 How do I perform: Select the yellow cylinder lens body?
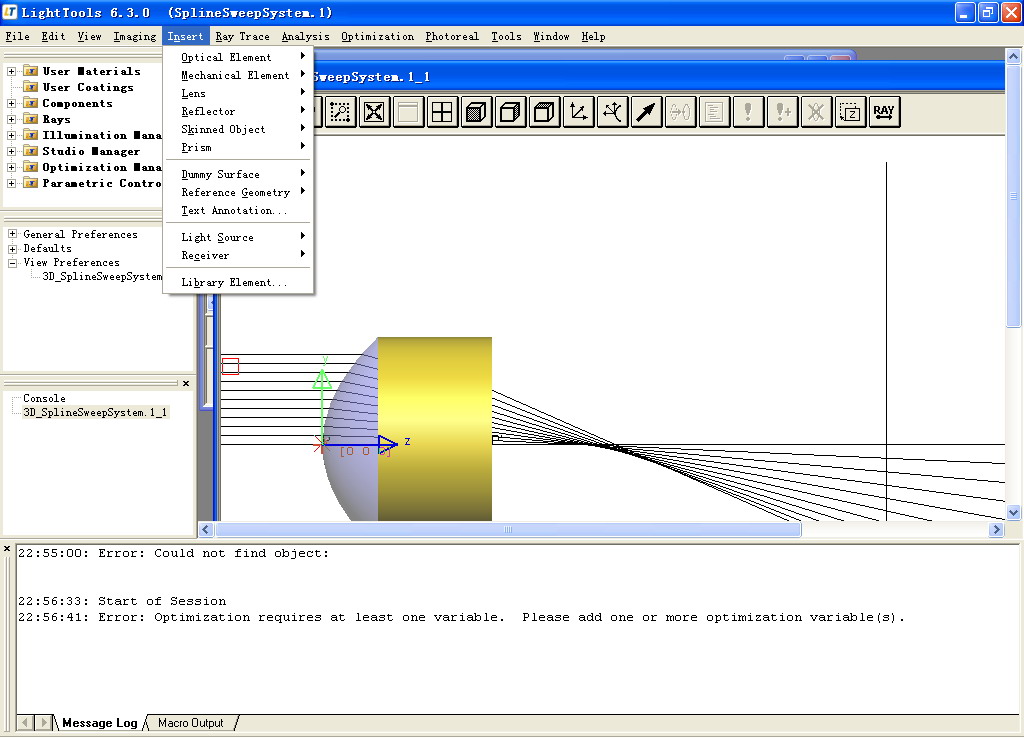[434, 428]
